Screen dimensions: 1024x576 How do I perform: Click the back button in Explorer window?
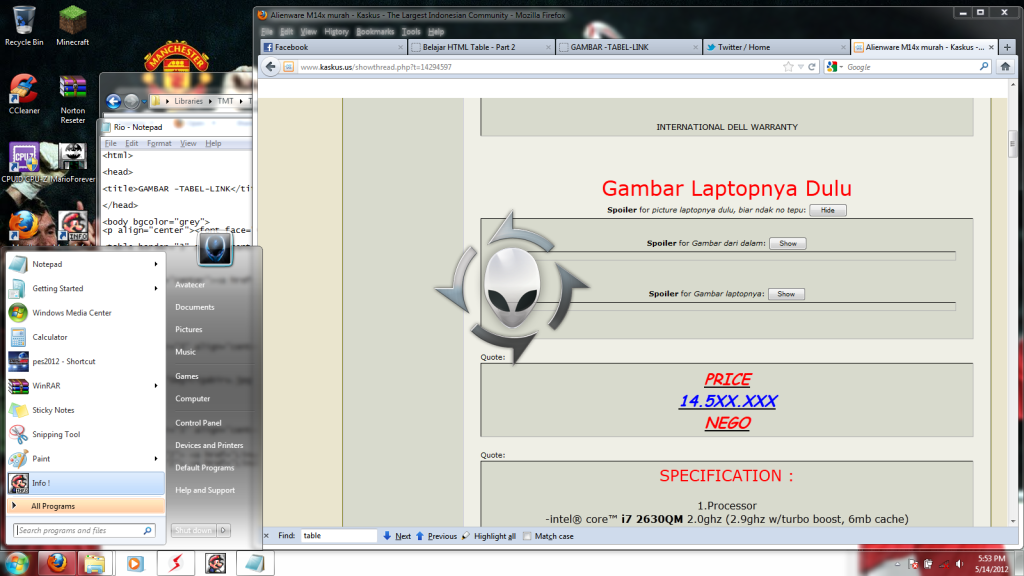(114, 101)
